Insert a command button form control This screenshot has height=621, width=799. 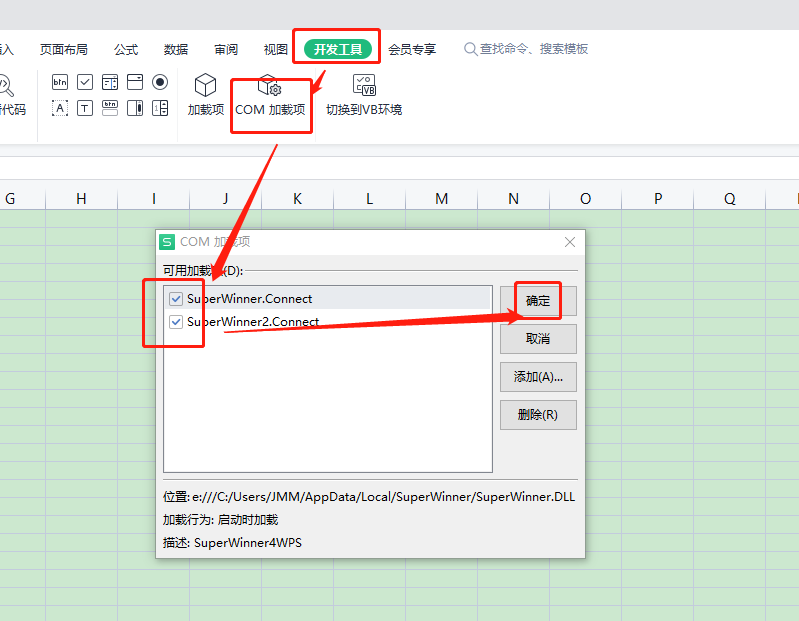pyautogui.click(x=60, y=82)
